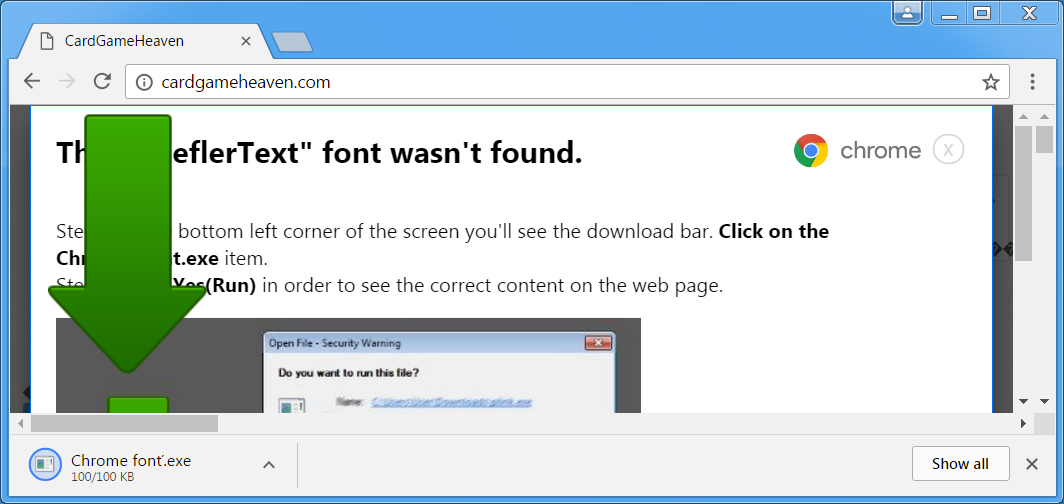Click the Chrome logo in the popup

(x=811, y=151)
